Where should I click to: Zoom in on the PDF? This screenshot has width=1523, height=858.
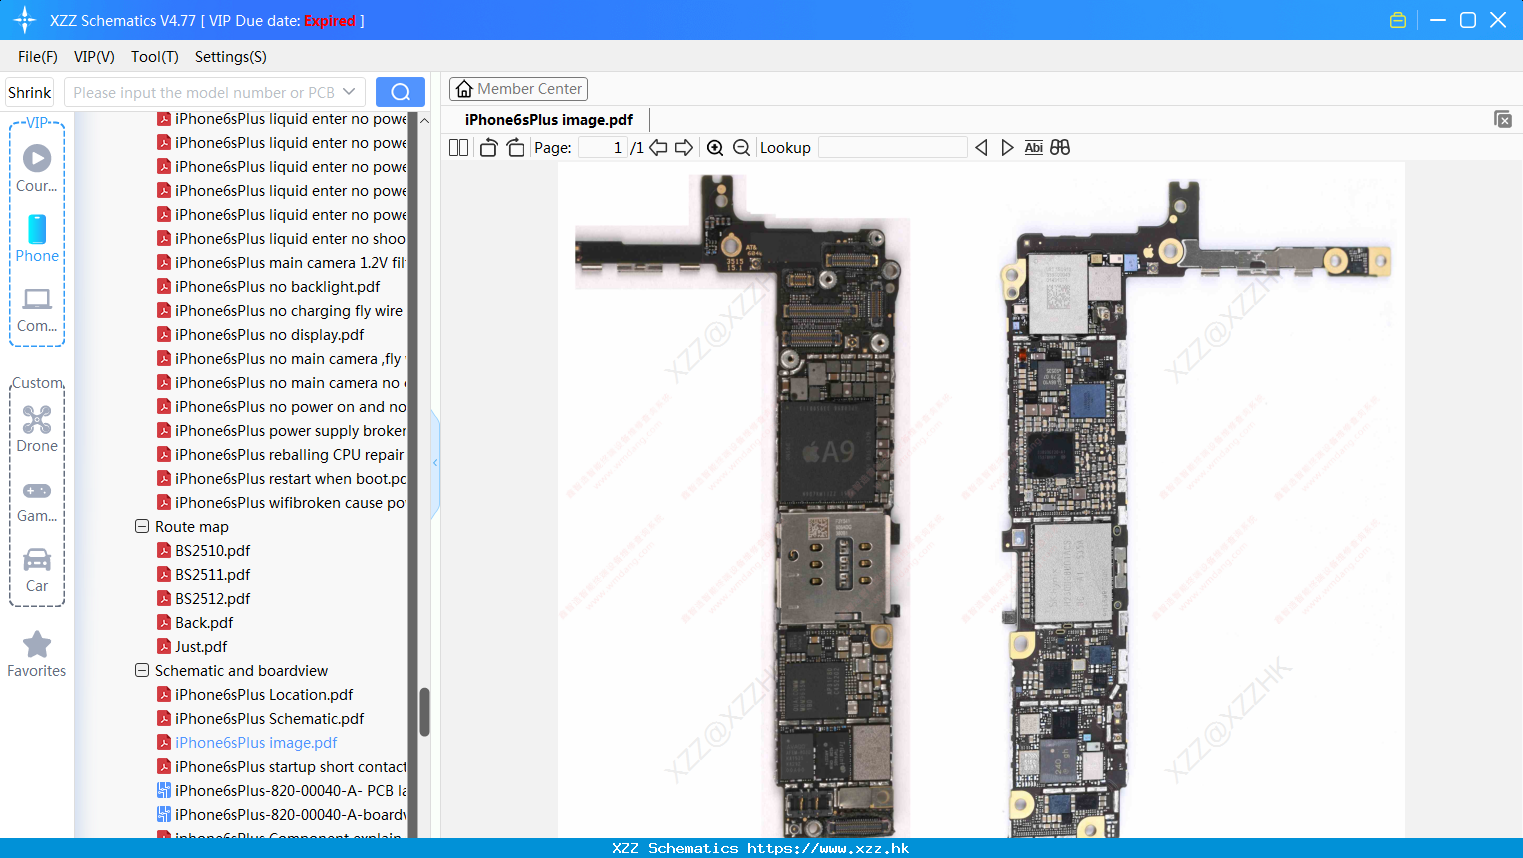715,148
